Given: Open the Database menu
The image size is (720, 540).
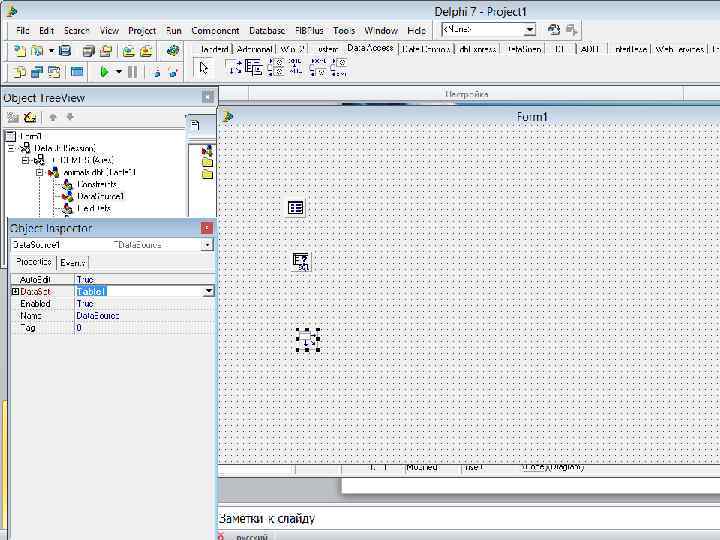Looking at the screenshot, I should pos(267,31).
